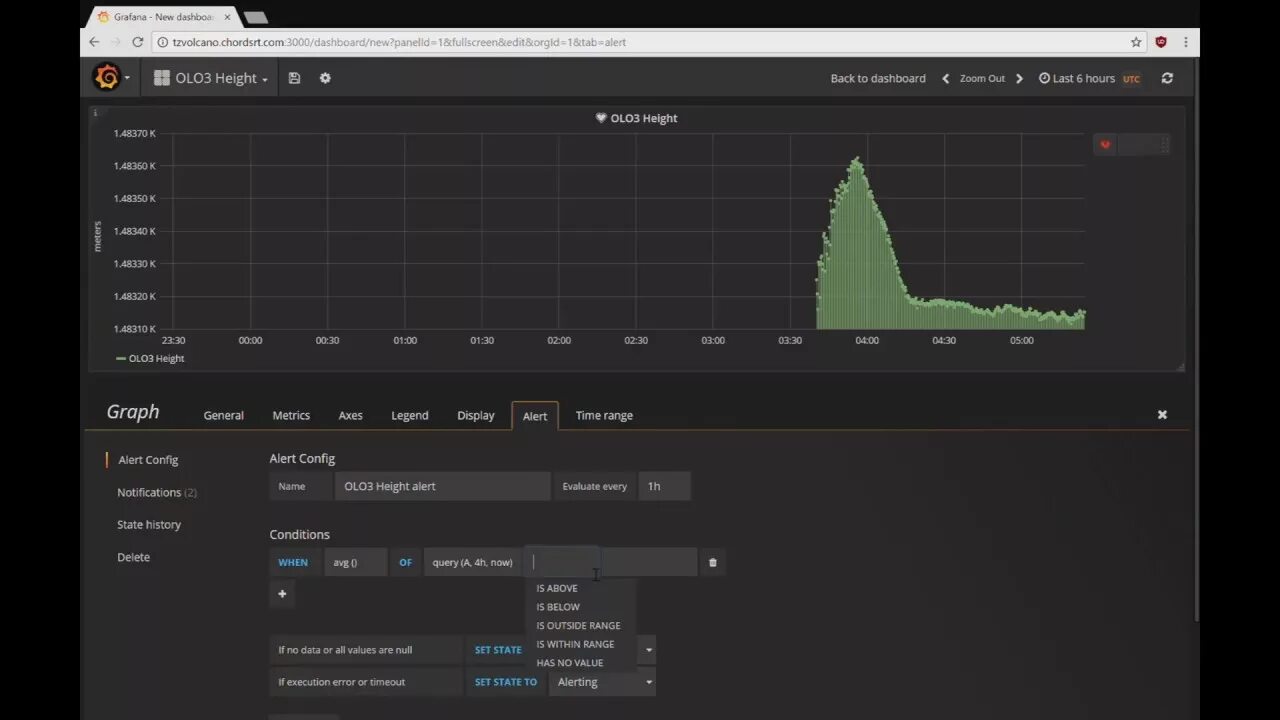Viewport: 1280px width, 720px height.
Task: Open the Time range tab
Action: coord(604,415)
